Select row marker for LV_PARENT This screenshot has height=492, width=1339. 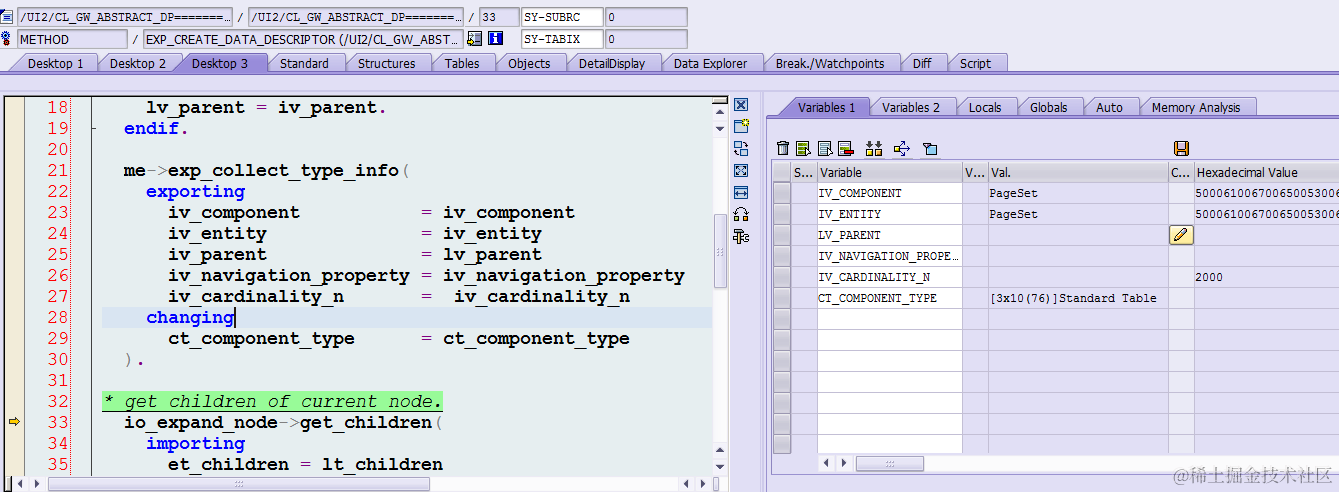782,235
